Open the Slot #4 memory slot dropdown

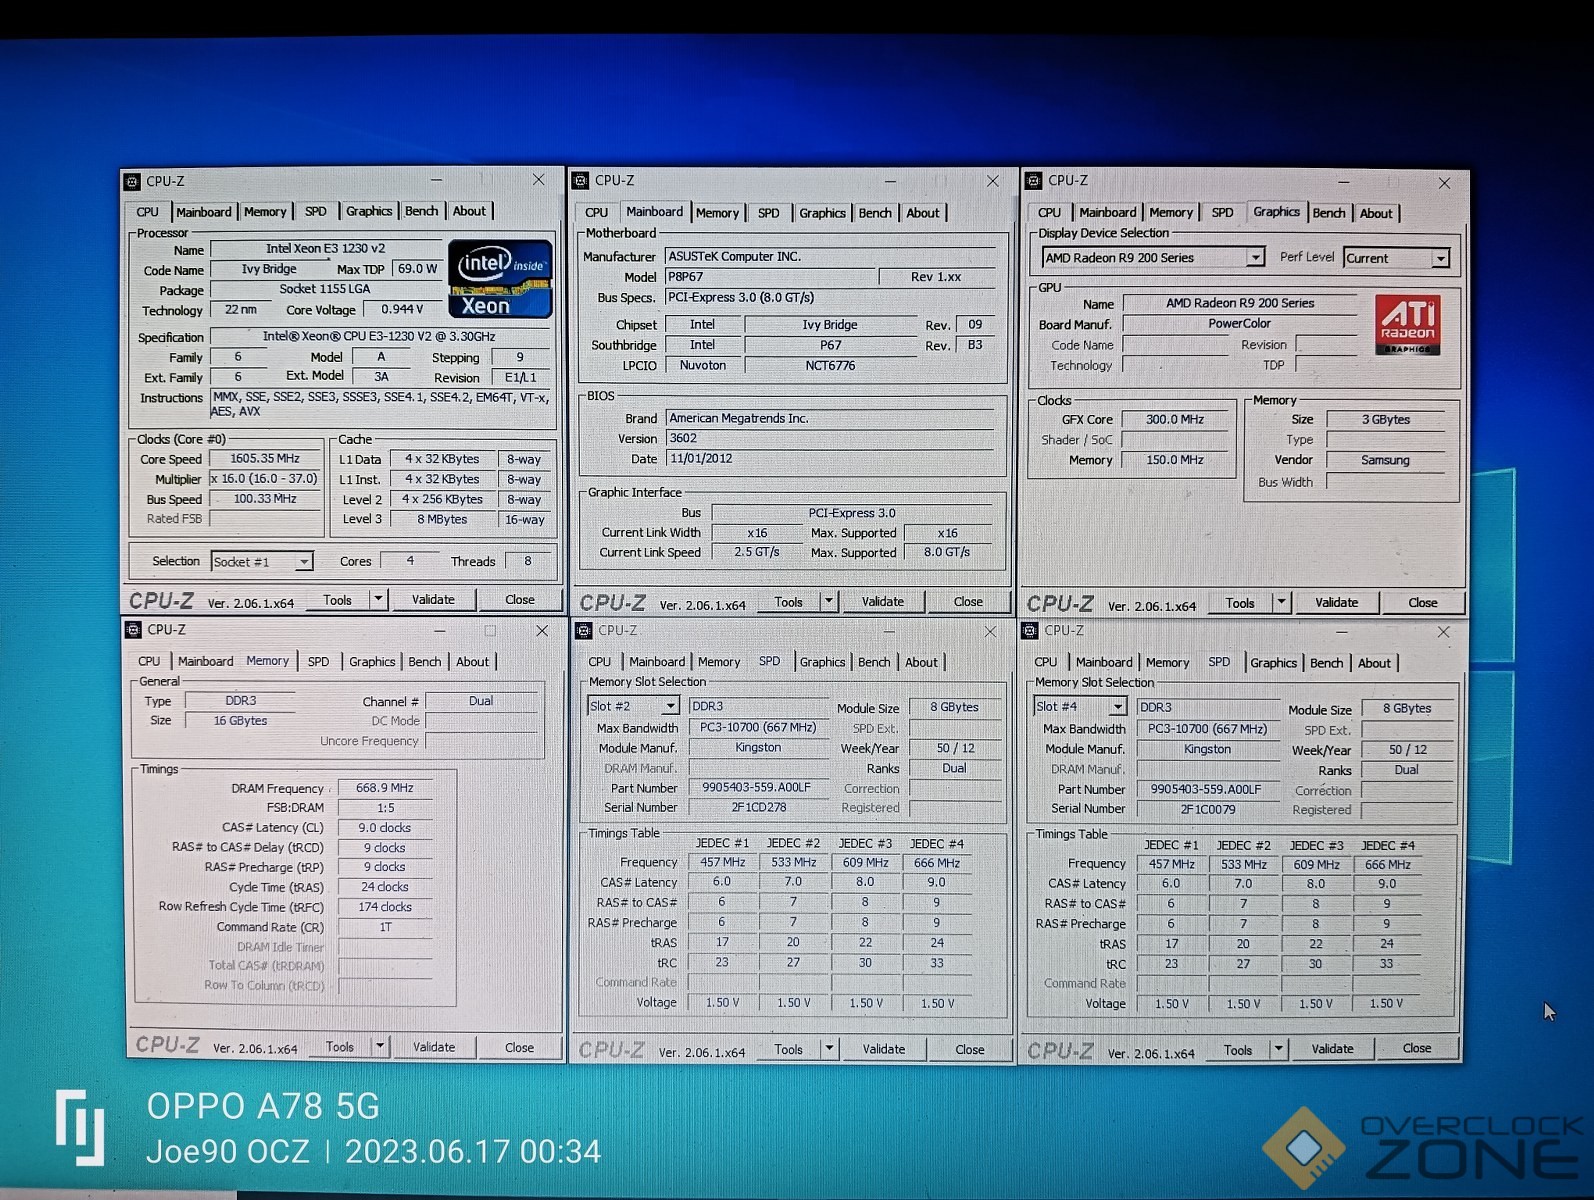pyautogui.click(x=1081, y=706)
